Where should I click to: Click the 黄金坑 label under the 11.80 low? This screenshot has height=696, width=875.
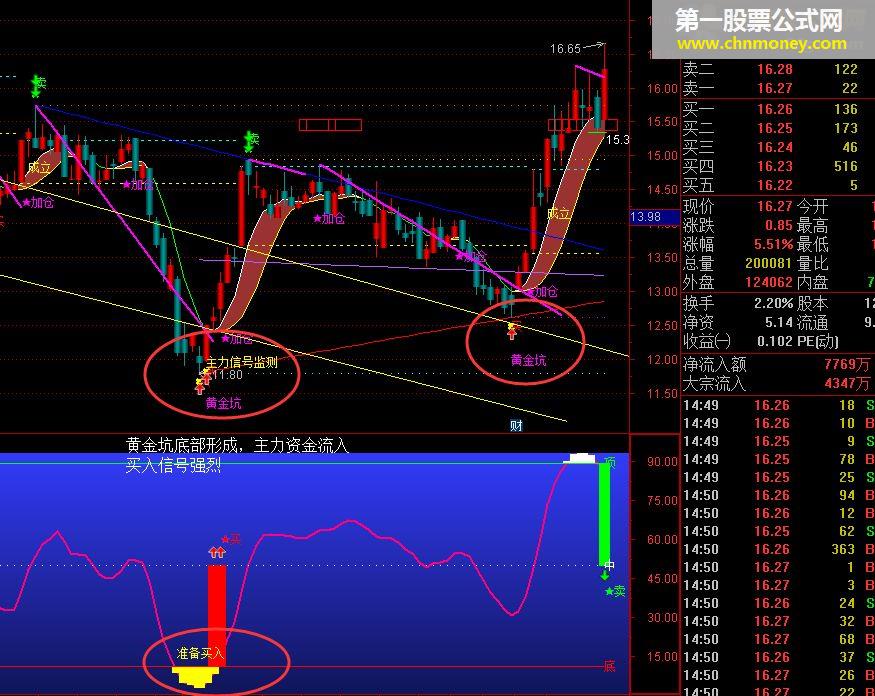[223, 403]
